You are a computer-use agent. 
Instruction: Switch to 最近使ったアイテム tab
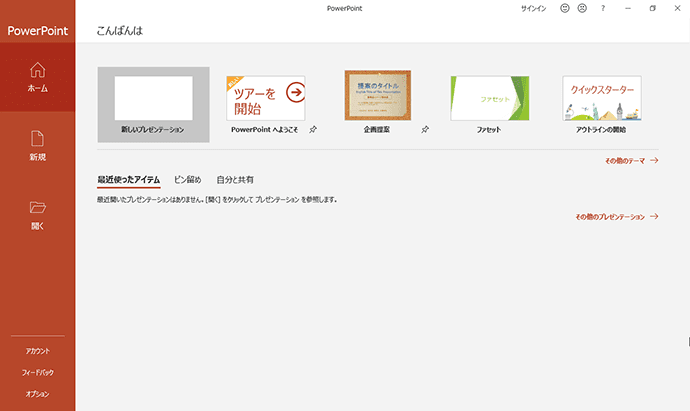pyautogui.click(x=128, y=180)
